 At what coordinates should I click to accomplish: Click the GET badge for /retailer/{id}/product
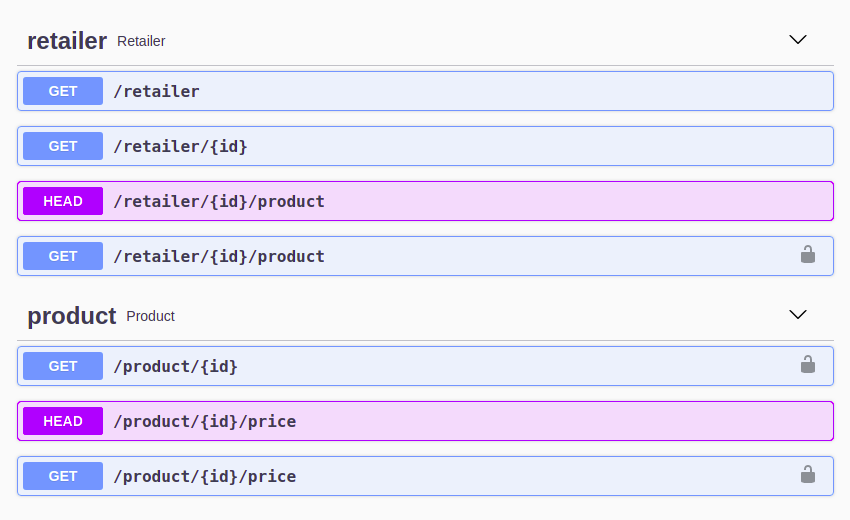pyautogui.click(x=63, y=256)
